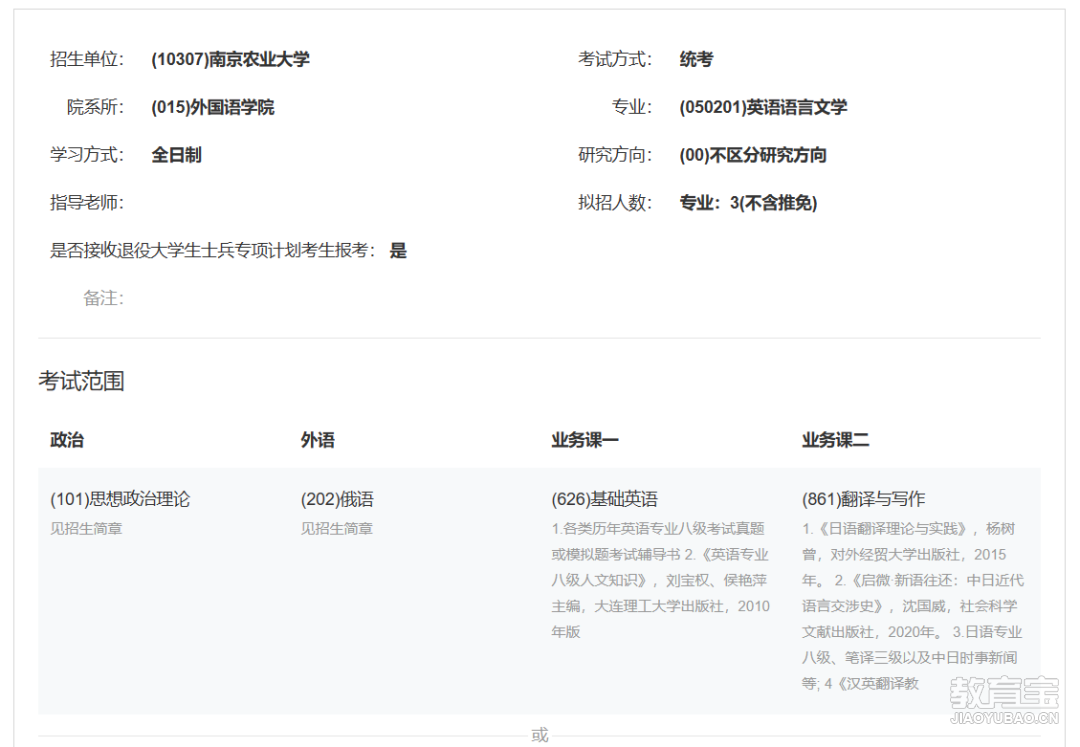Click the 院系所 label
The width and height of the screenshot is (1080, 747).
95,107
